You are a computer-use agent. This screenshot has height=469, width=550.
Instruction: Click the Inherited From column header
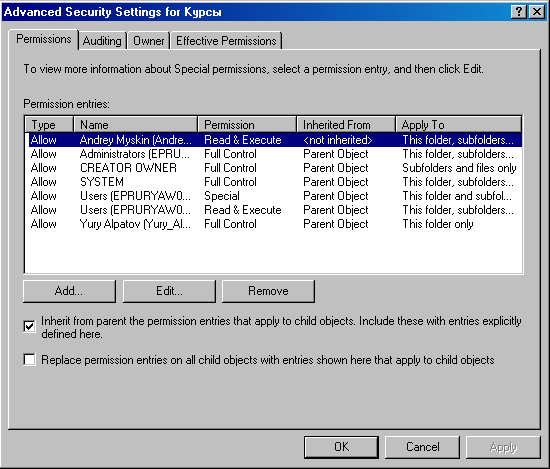coord(346,125)
